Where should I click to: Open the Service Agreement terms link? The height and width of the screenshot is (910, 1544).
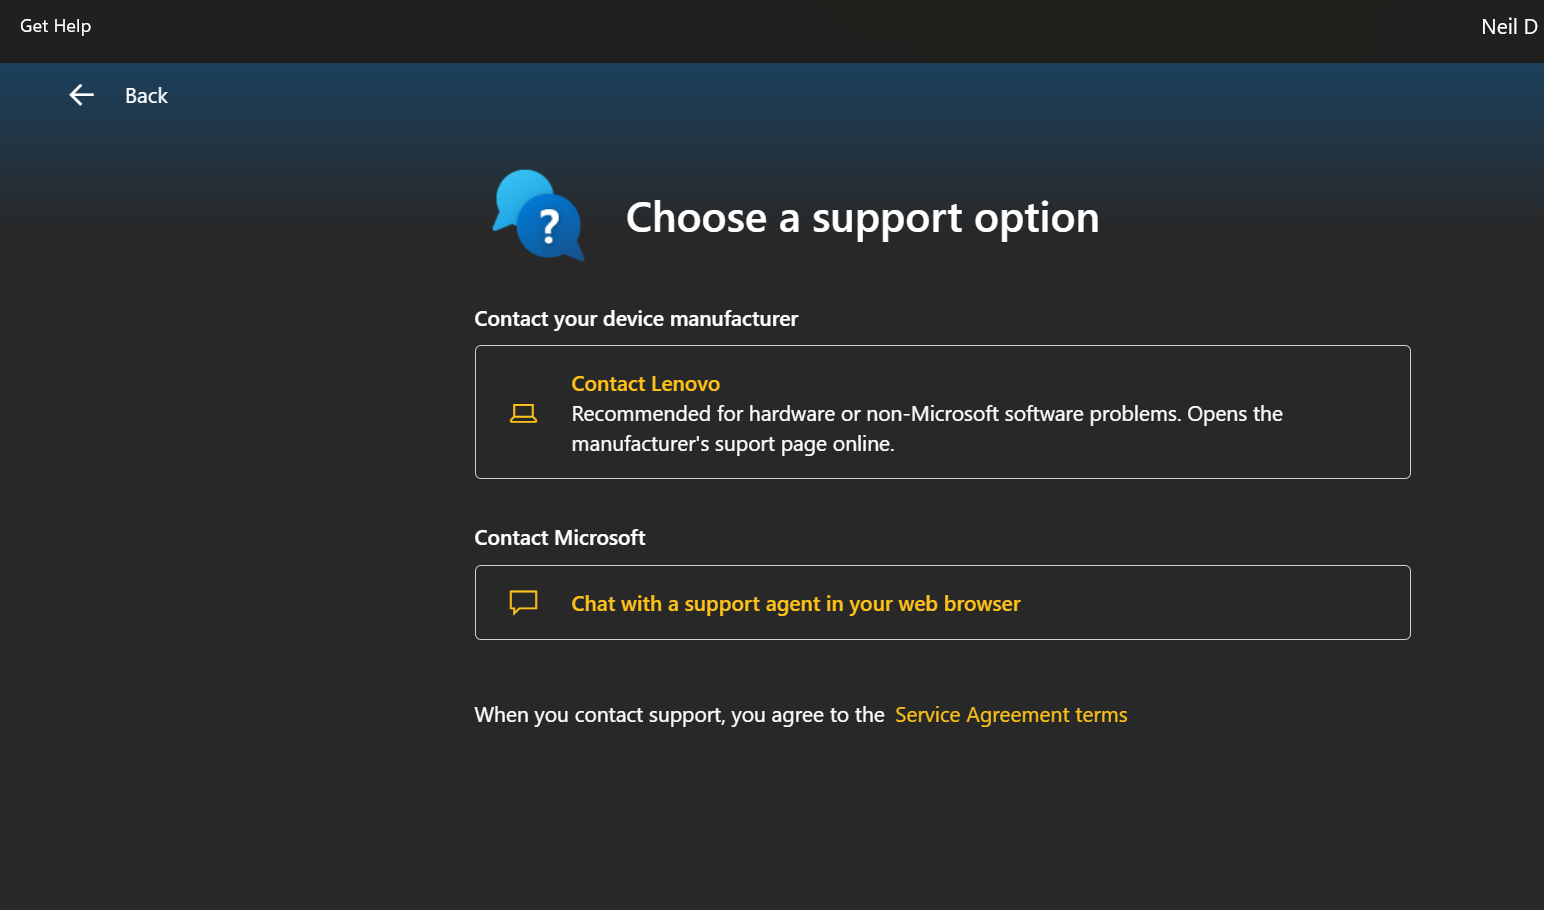1011,715
